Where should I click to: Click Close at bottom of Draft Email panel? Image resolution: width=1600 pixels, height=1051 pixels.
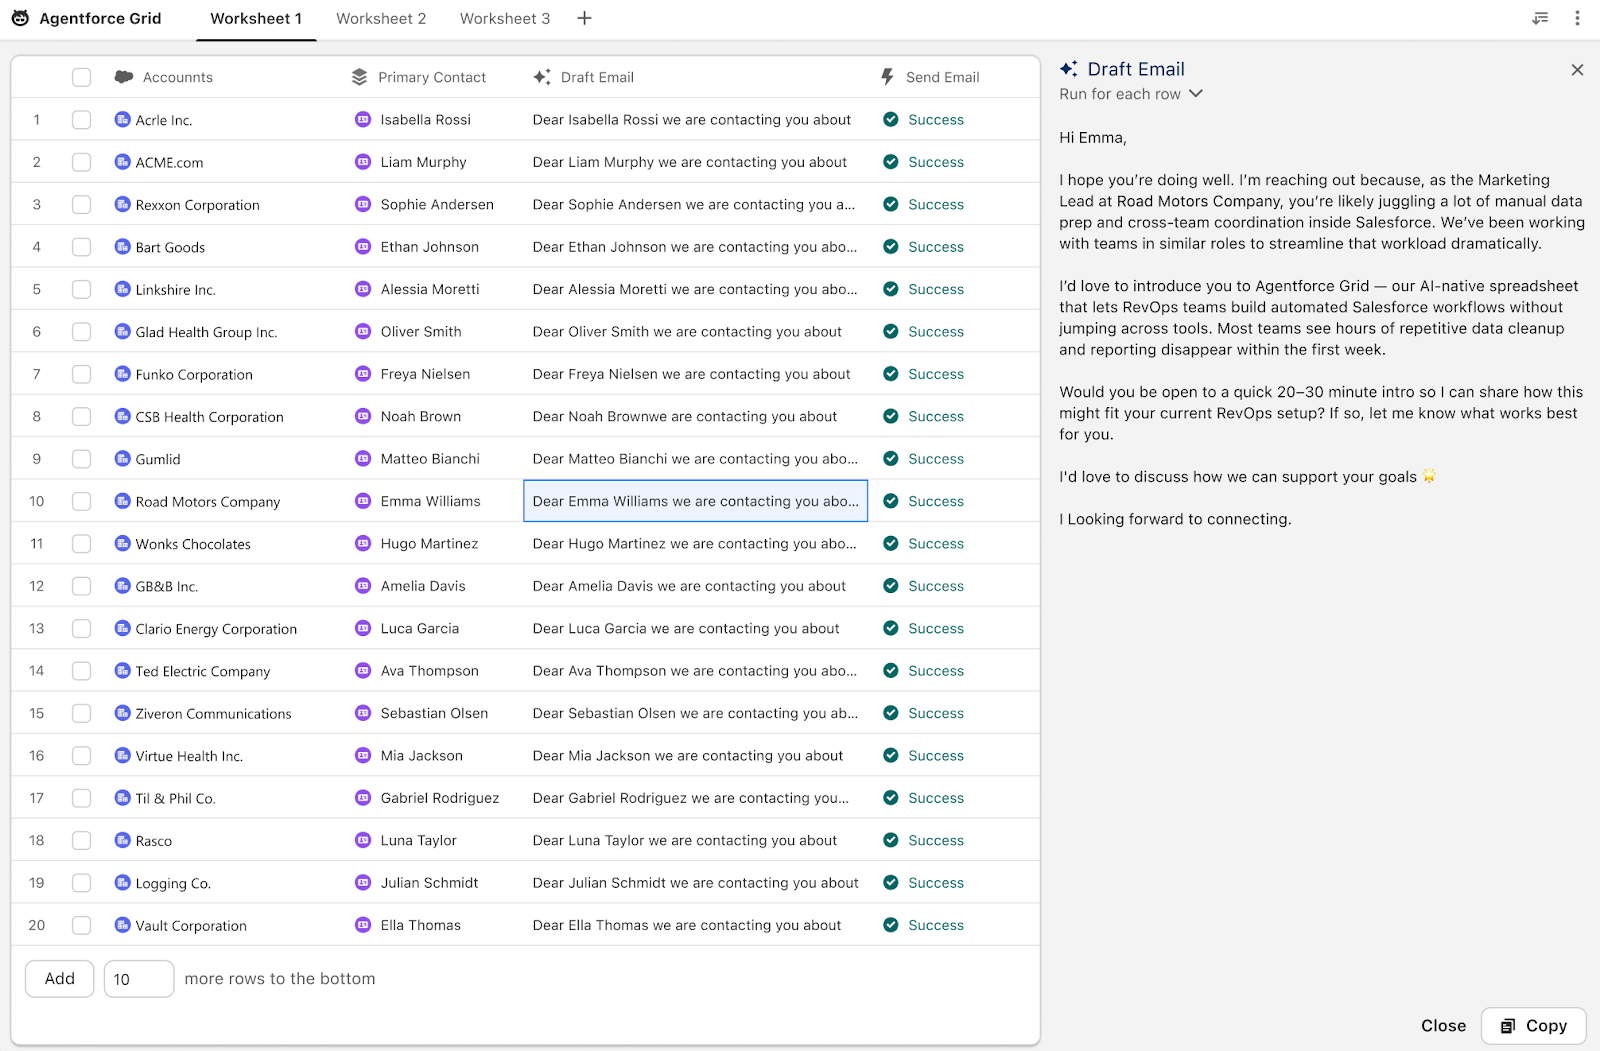[1443, 1025]
